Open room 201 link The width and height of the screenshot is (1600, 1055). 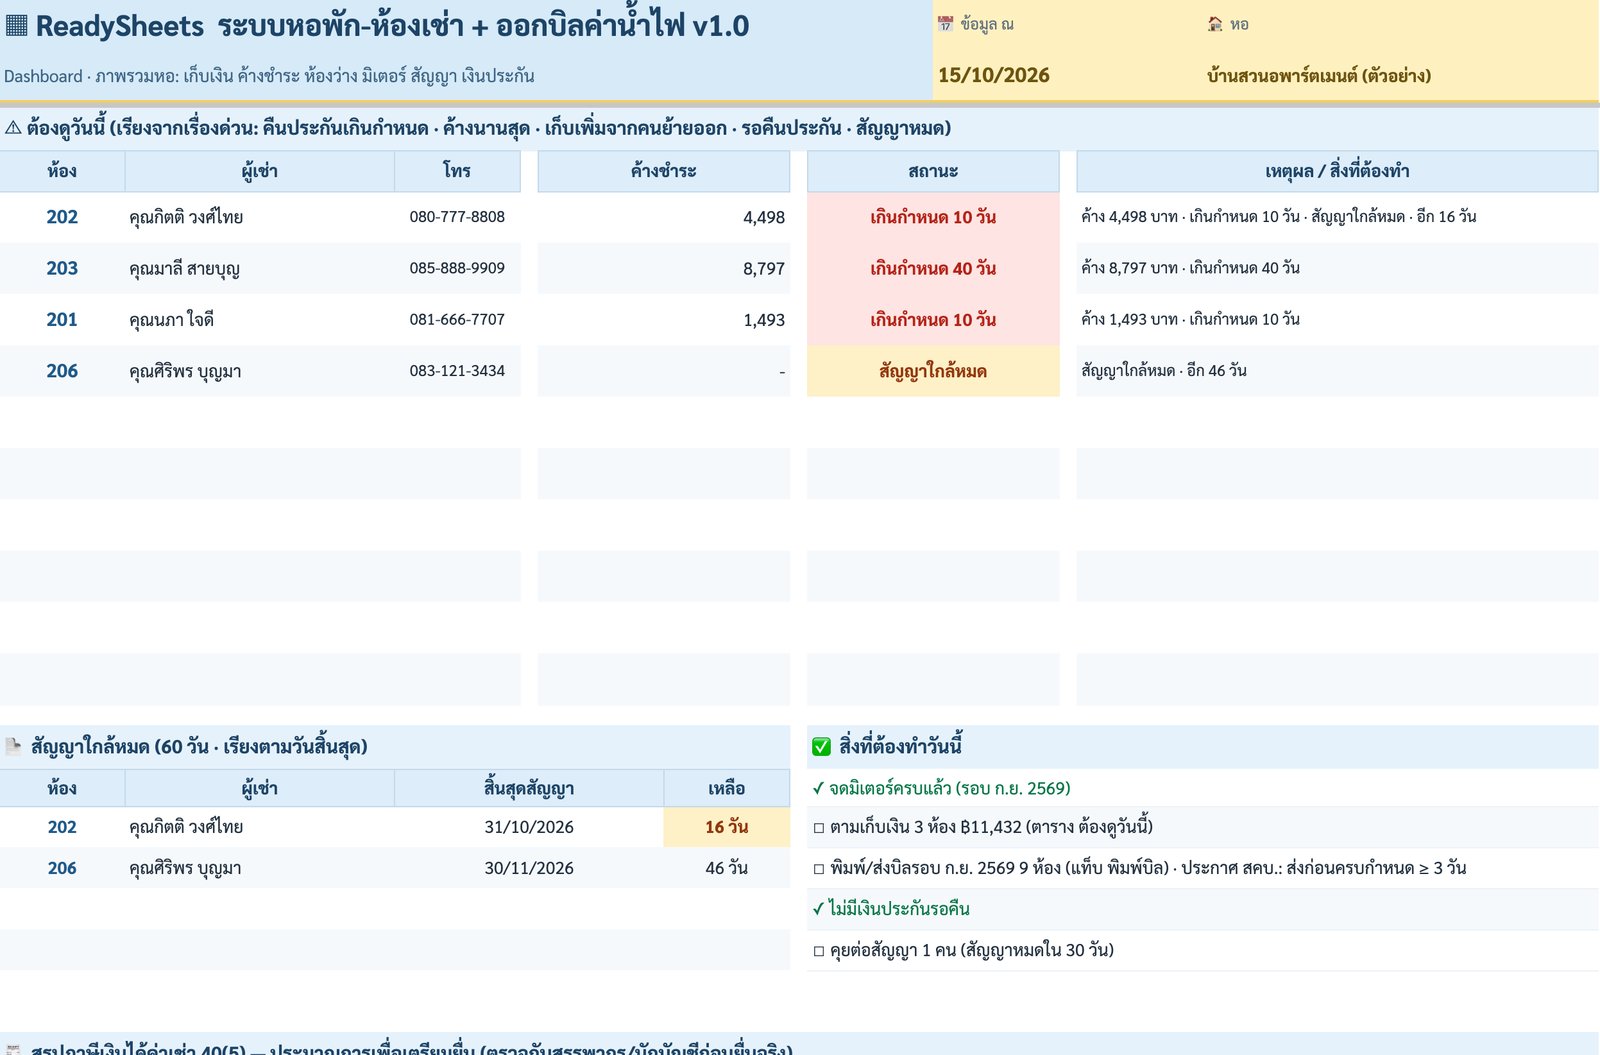[62, 320]
